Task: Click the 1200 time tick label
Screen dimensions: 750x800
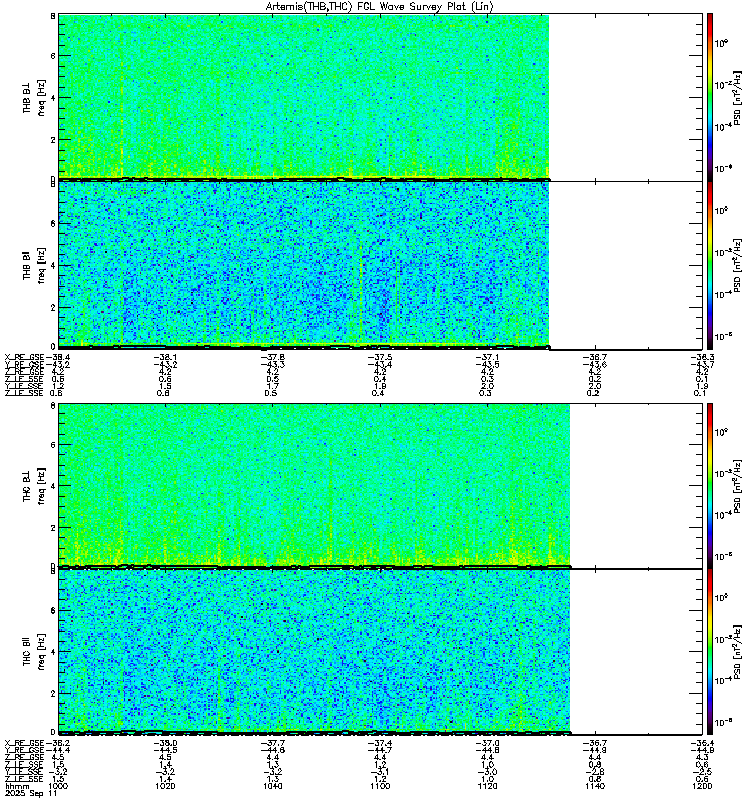Action: pyautogui.click(x=702, y=786)
